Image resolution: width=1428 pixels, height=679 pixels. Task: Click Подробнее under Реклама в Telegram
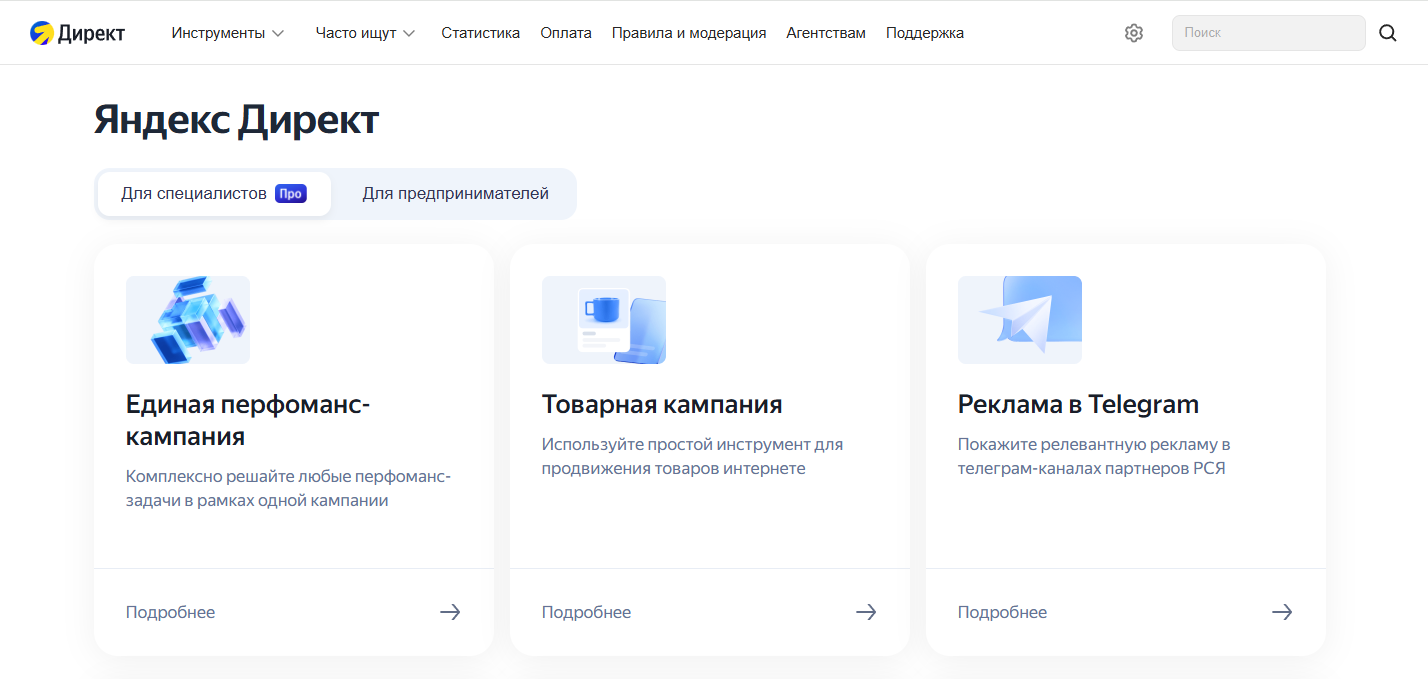(x=1002, y=612)
